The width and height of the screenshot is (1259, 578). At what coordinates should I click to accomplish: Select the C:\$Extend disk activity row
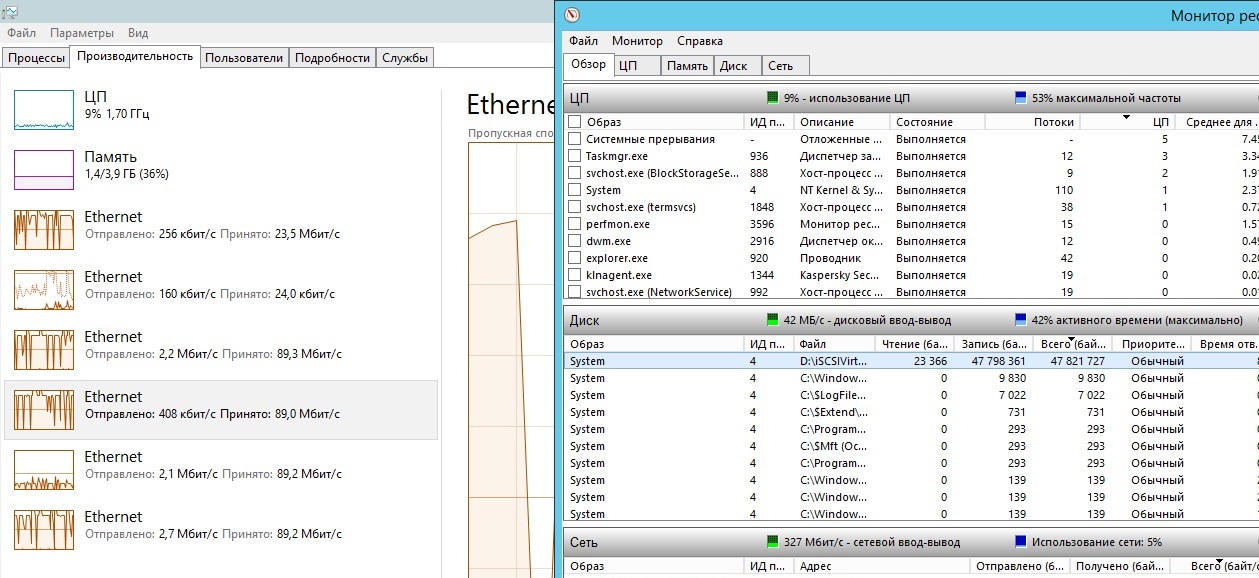click(x=911, y=412)
